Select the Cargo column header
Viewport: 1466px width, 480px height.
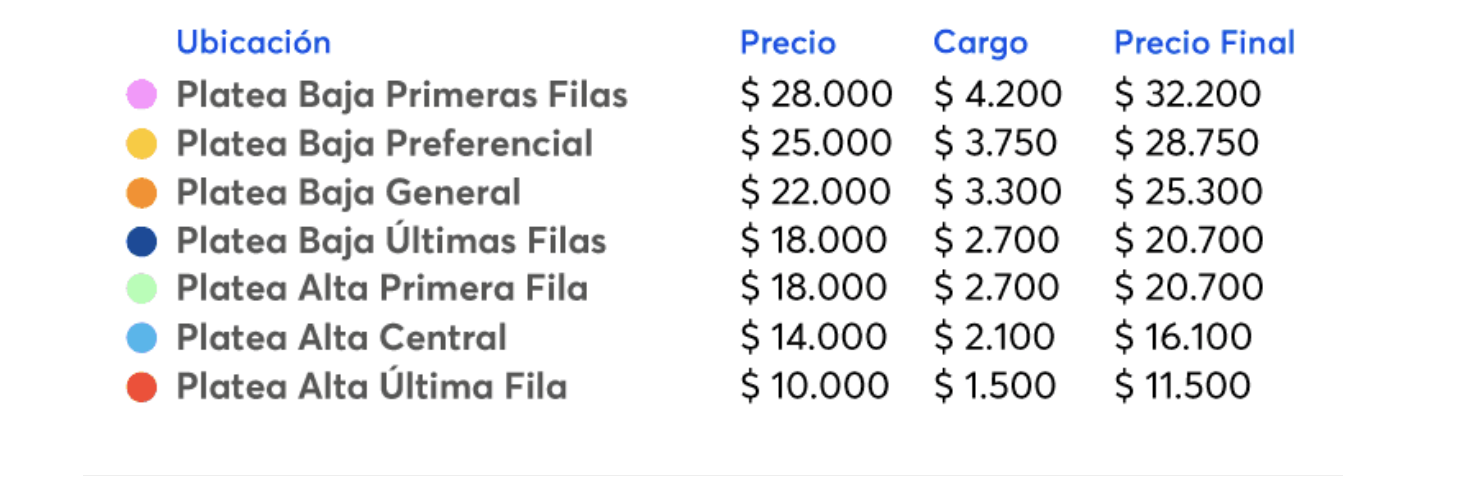980,44
